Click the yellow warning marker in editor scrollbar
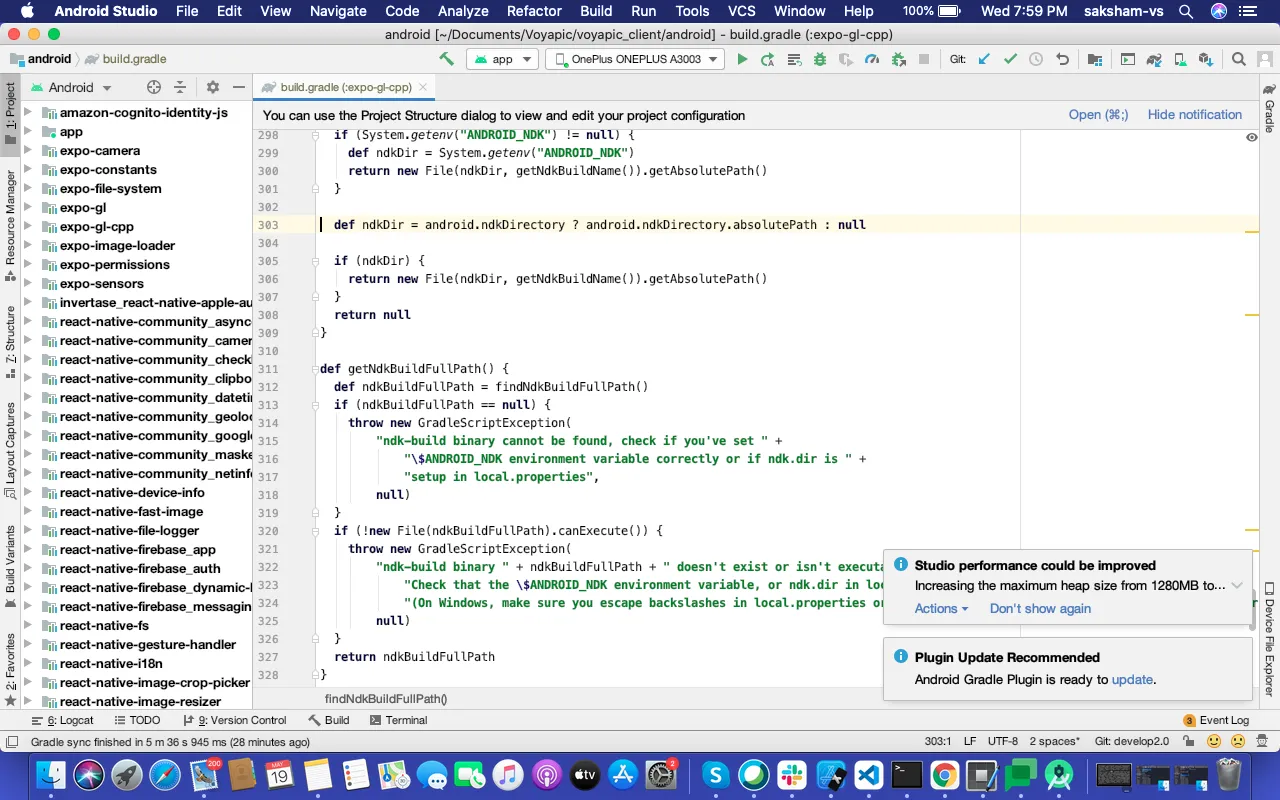Screen dimensions: 1280x800 [1251, 232]
